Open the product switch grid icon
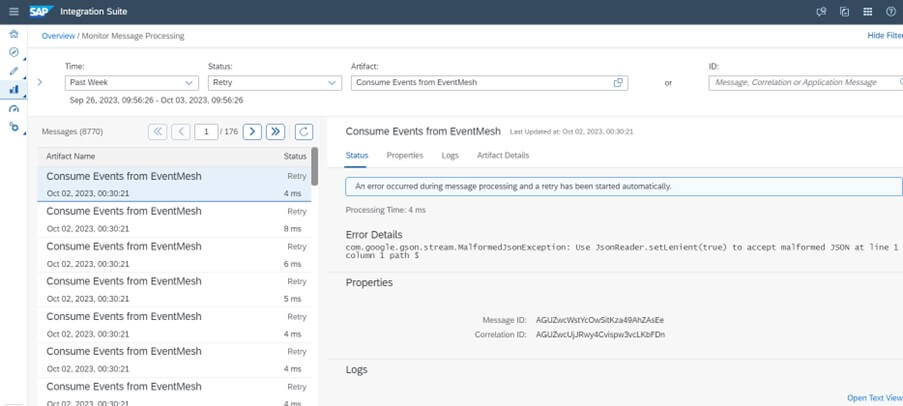 [868, 12]
